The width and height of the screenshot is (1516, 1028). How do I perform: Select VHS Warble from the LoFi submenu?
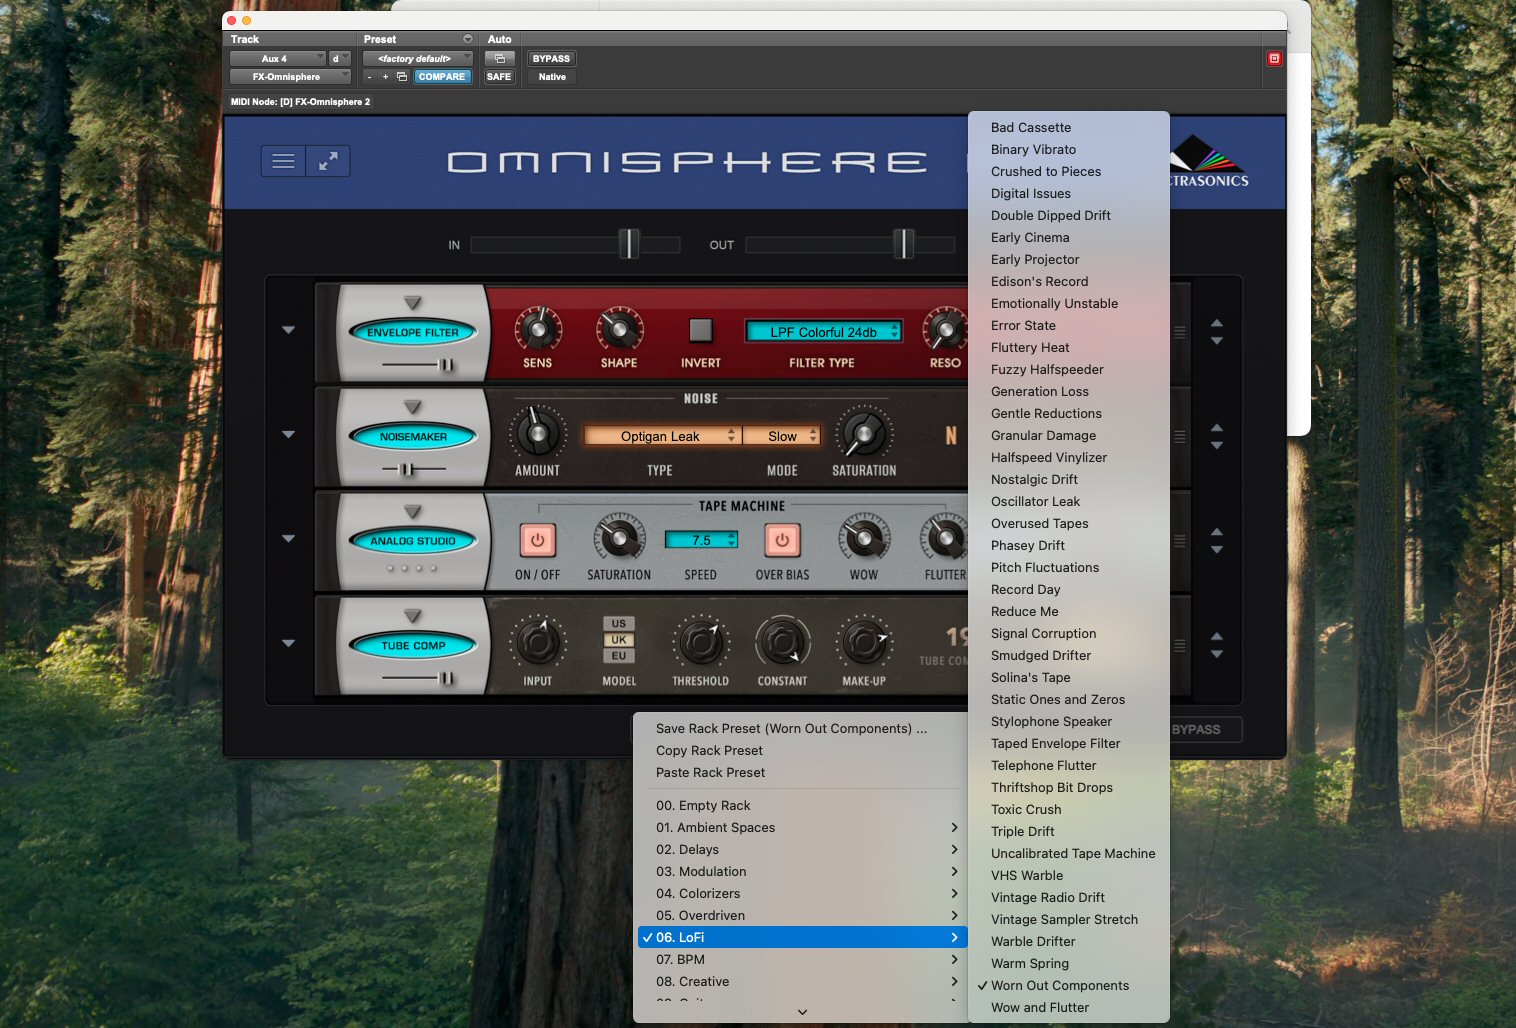pos(1027,875)
